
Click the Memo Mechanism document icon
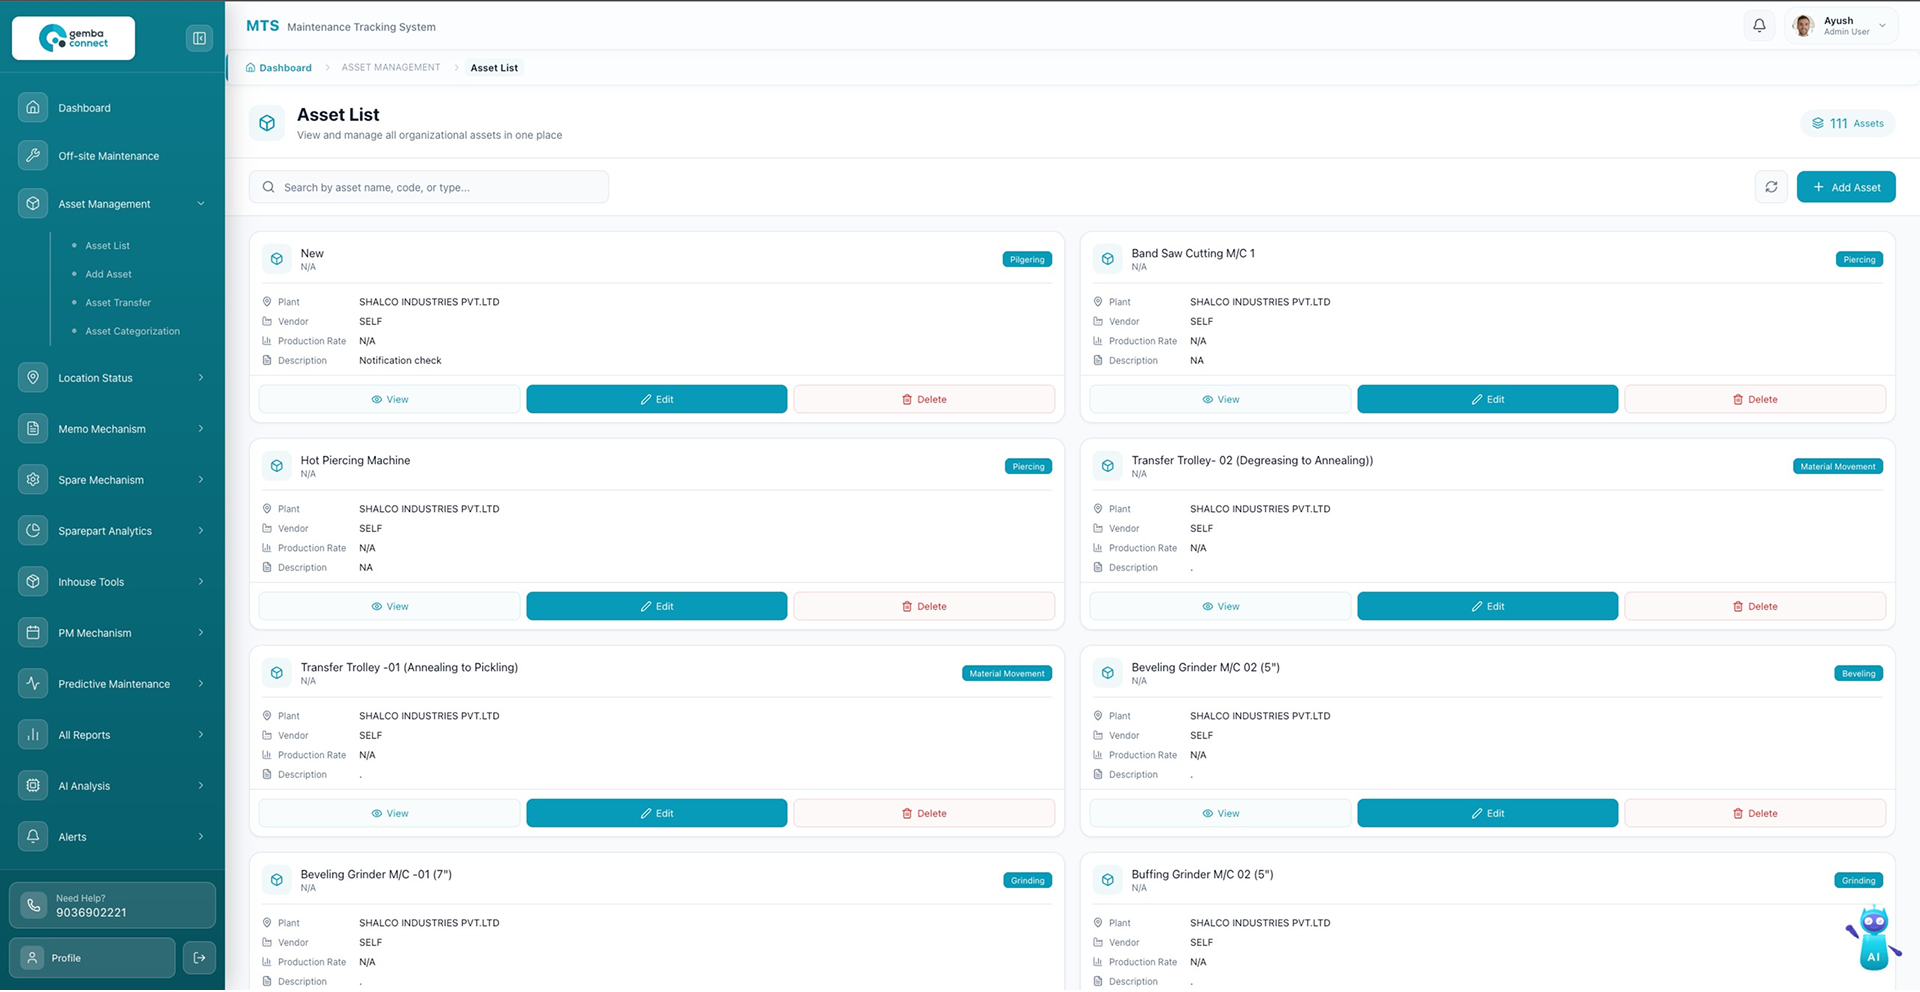click(x=33, y=428)
